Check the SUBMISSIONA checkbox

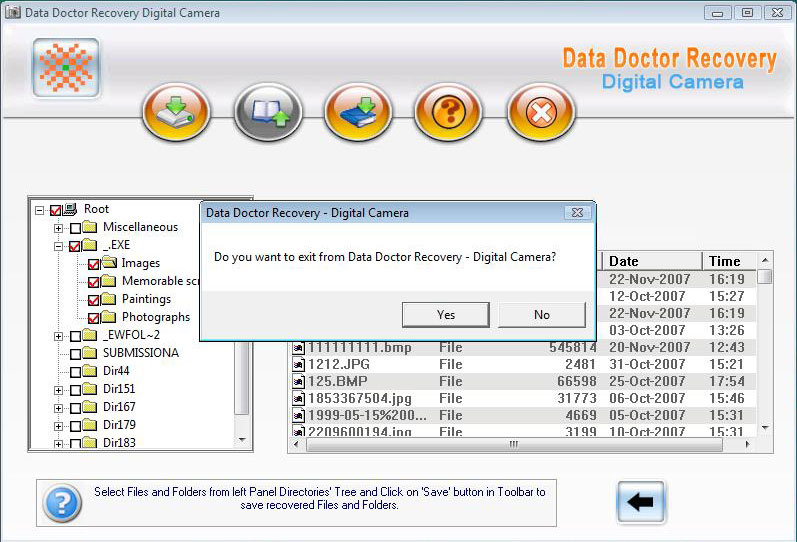coord(75,354)
